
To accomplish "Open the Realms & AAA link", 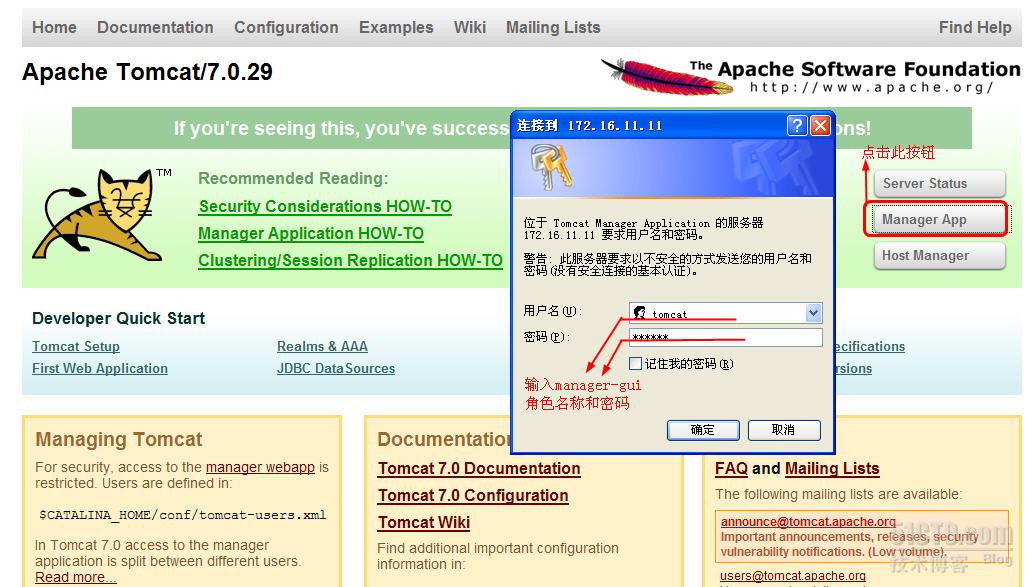I will [322, 346].
